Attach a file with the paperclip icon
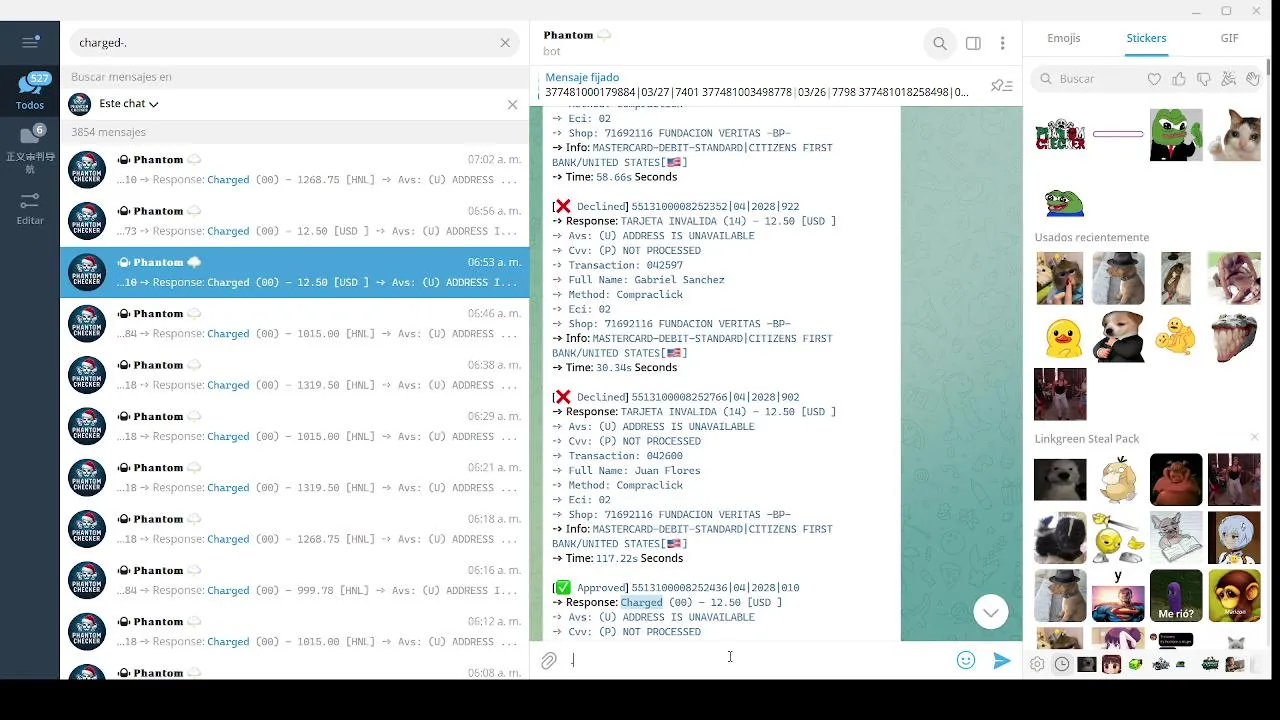 [549, 660]
